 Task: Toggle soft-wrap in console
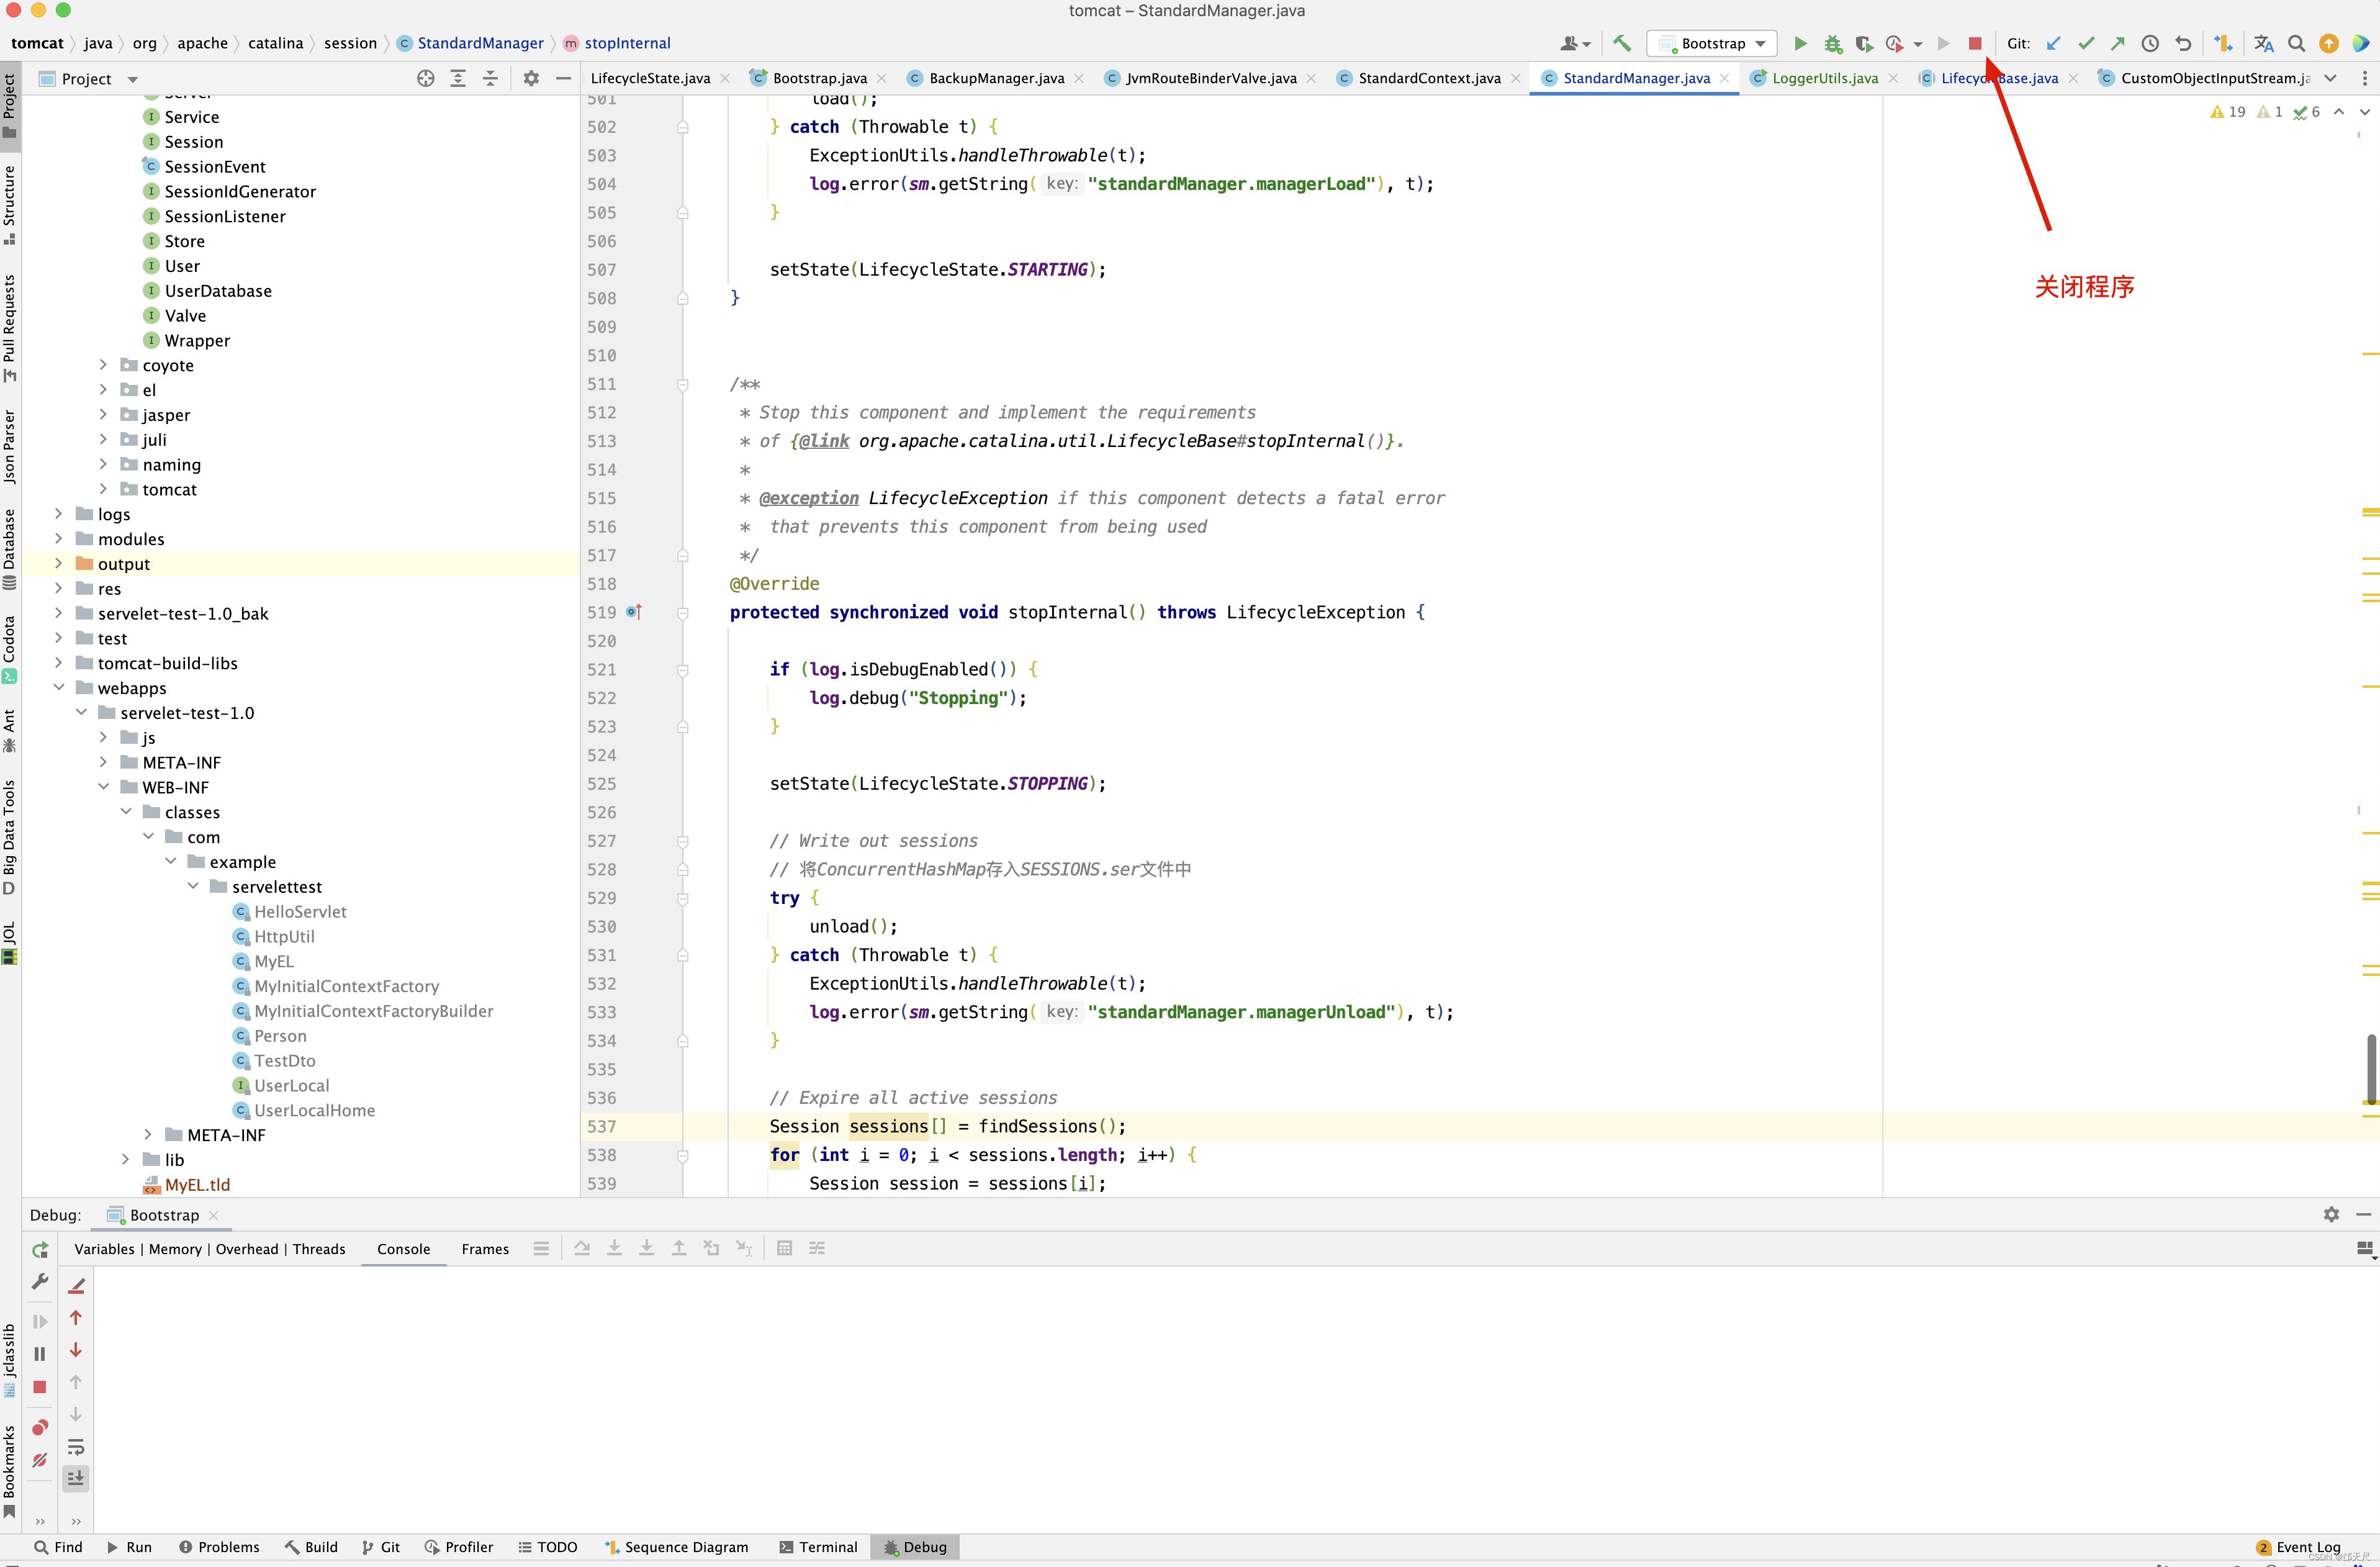tap(76, 1447)
